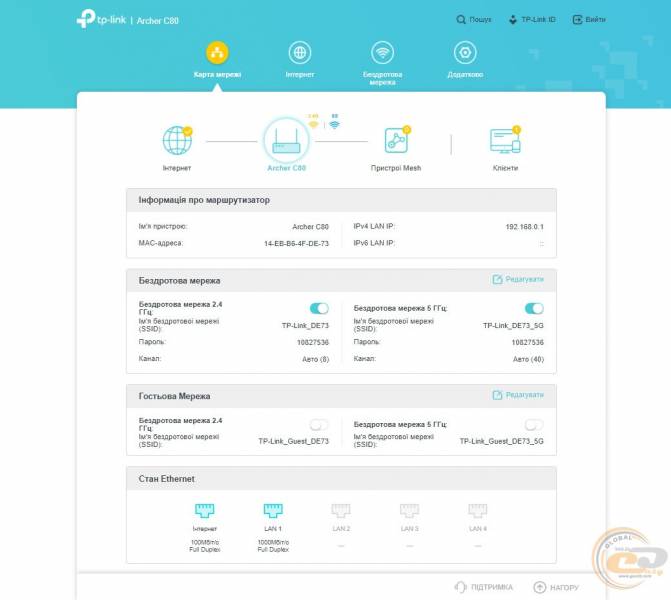Screen dimensions: 671x600
Task: Select the Archer C80 router icon
Action: (286, 141)
